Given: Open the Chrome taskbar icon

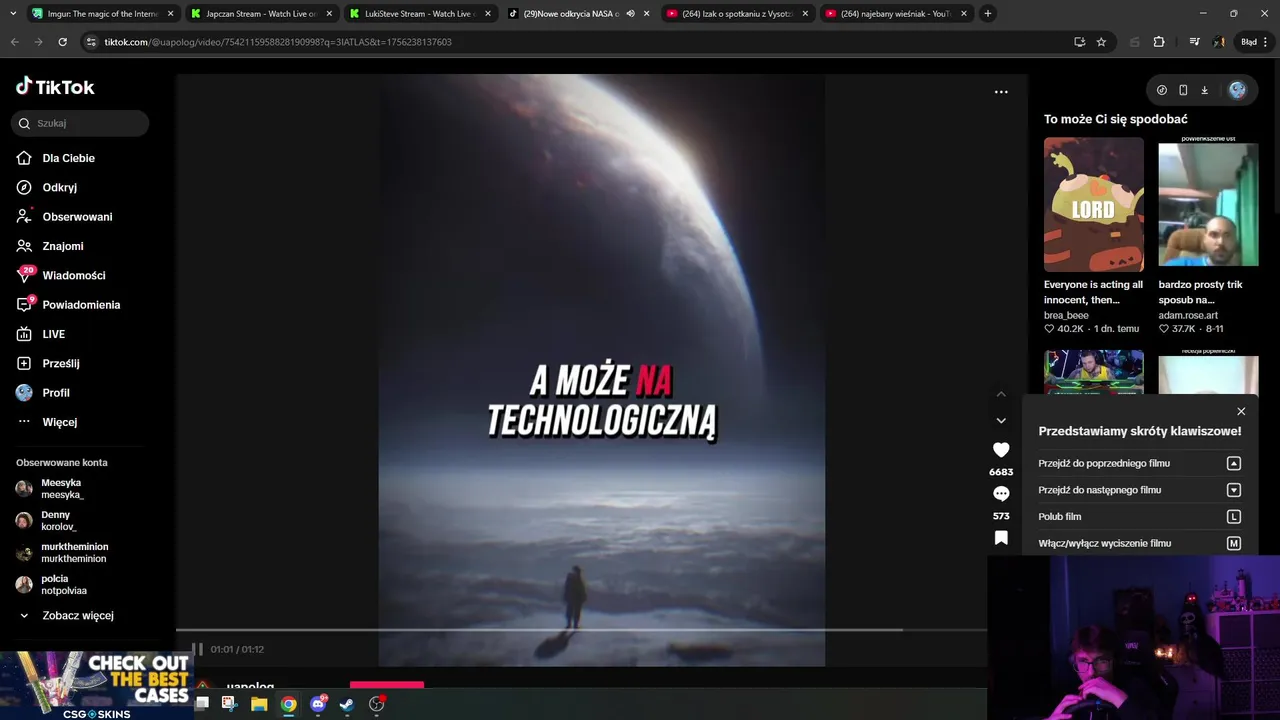Looking at the screenshot, I should pyautogui.click(x=288, y=704).
